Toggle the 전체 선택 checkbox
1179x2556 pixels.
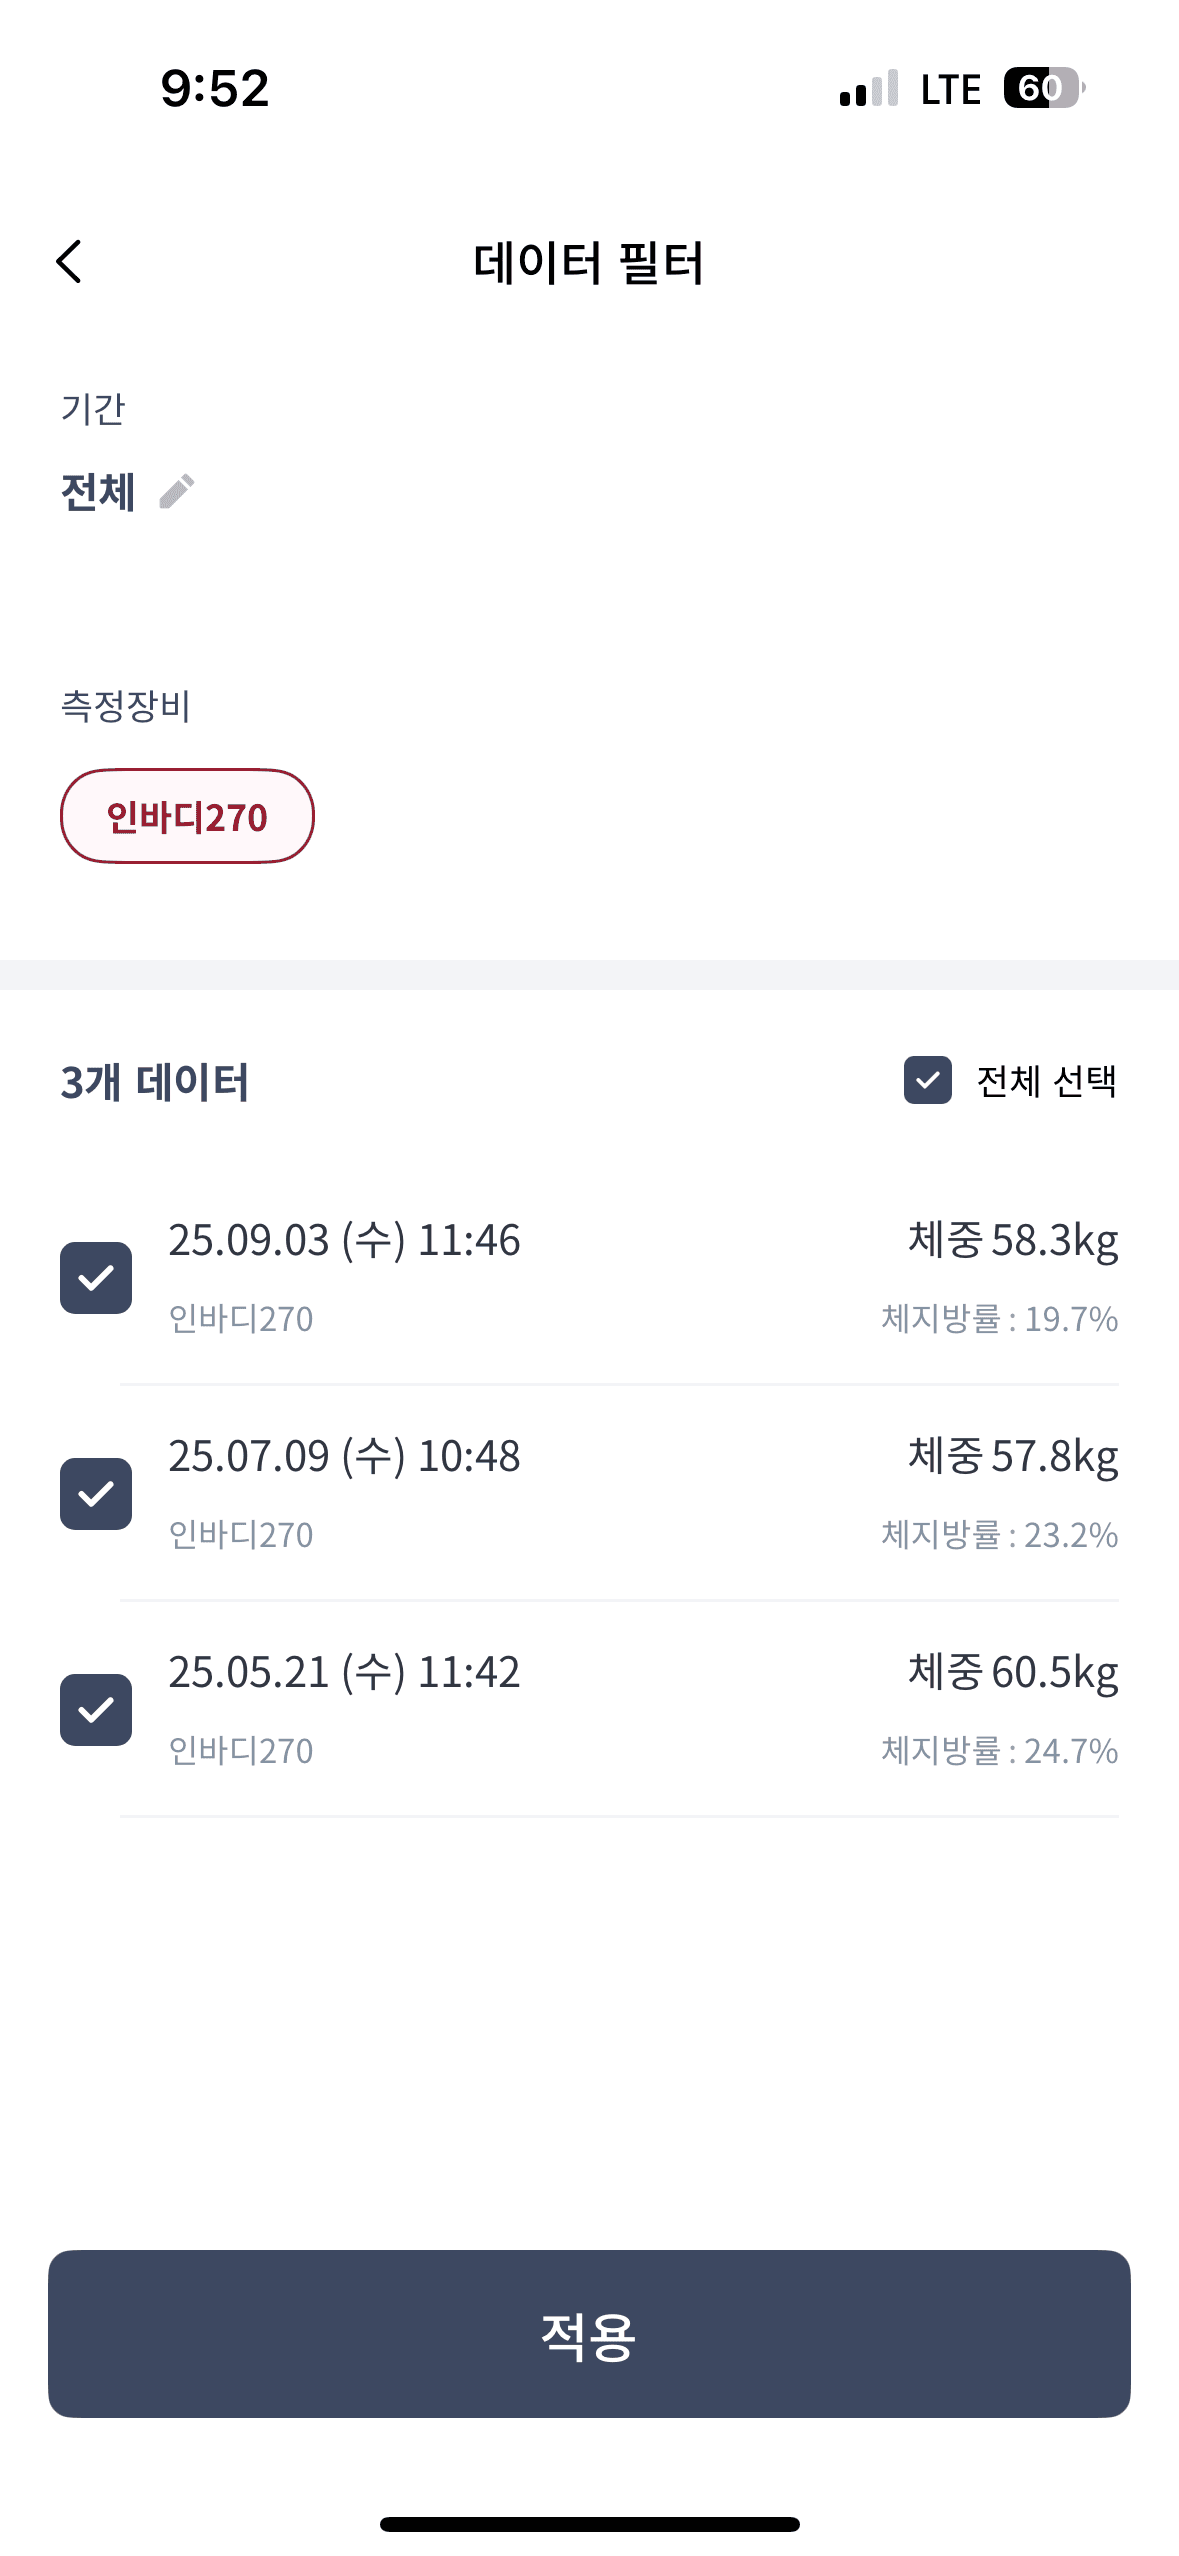pos(927,1080)
